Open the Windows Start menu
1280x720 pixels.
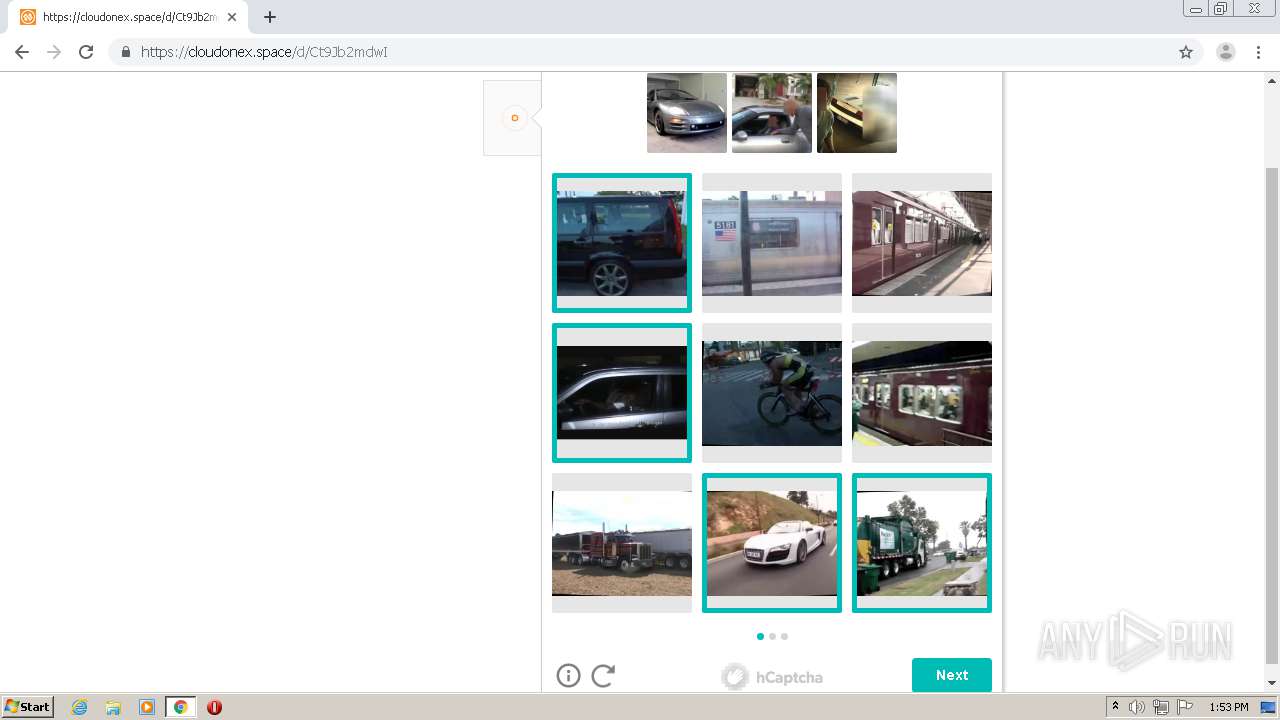pyautogui.click(x=28, y=707)
